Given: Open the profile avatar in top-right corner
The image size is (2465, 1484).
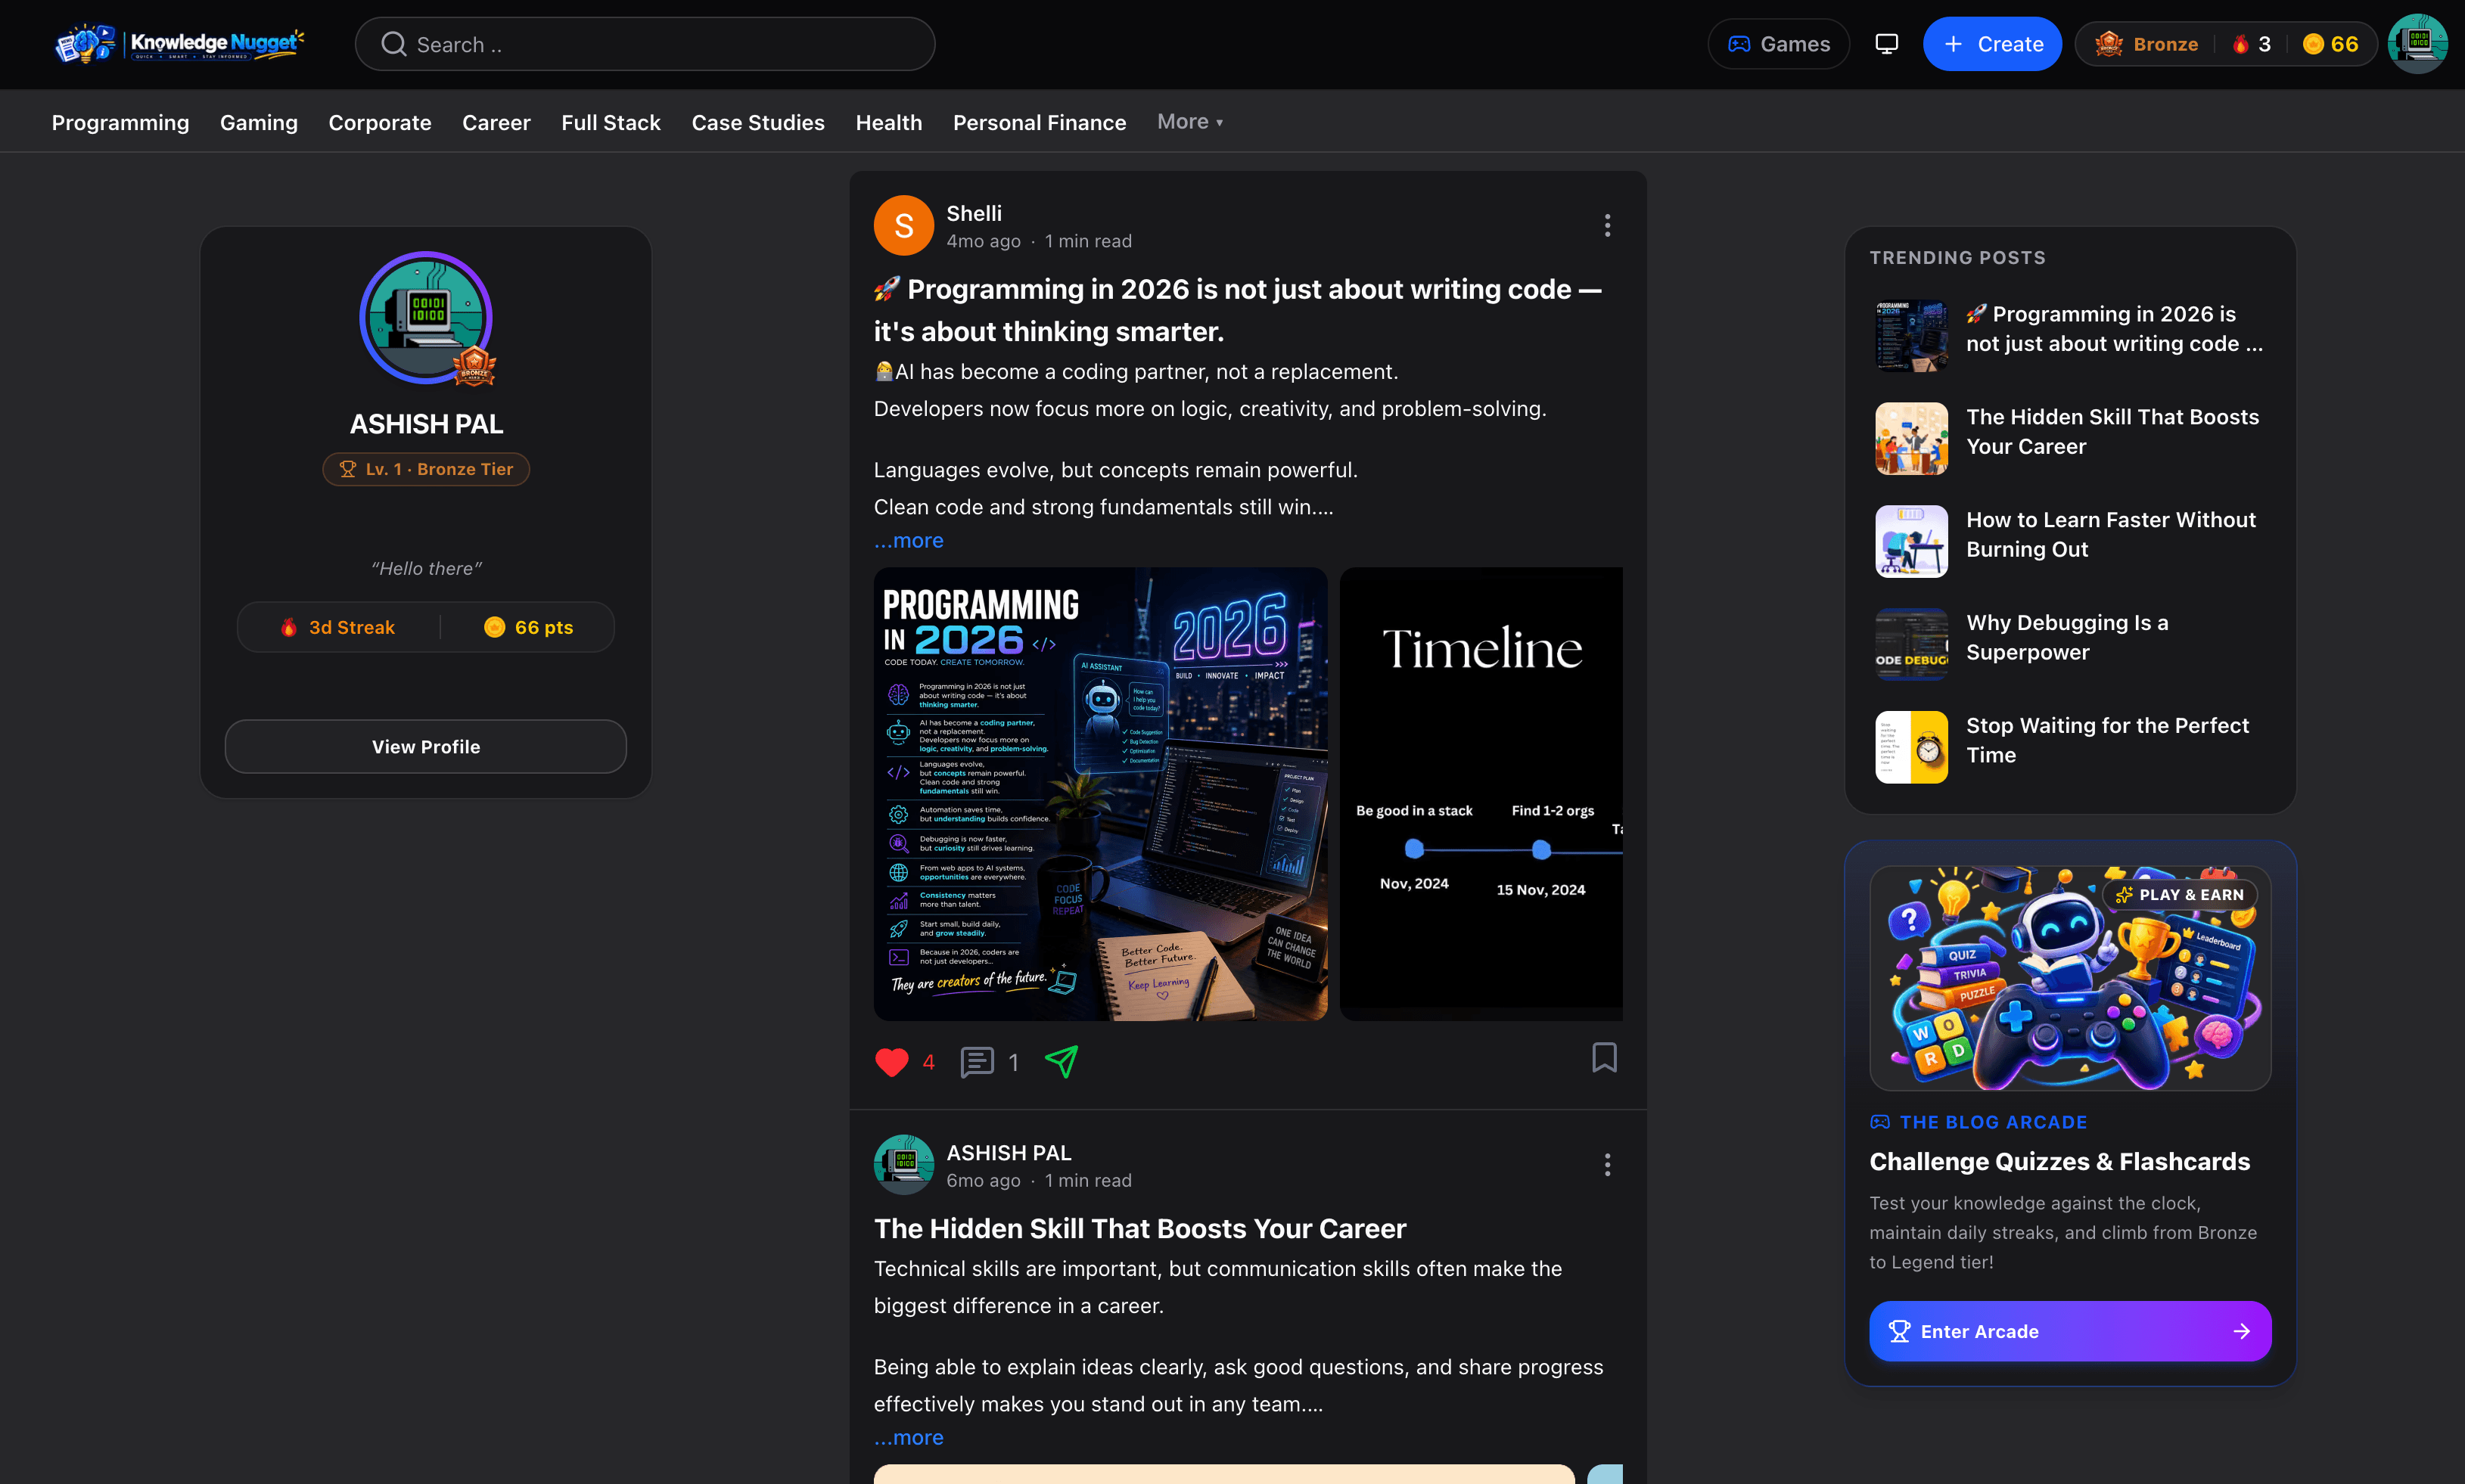Looking at the screenshot, I should [2417, 44].
